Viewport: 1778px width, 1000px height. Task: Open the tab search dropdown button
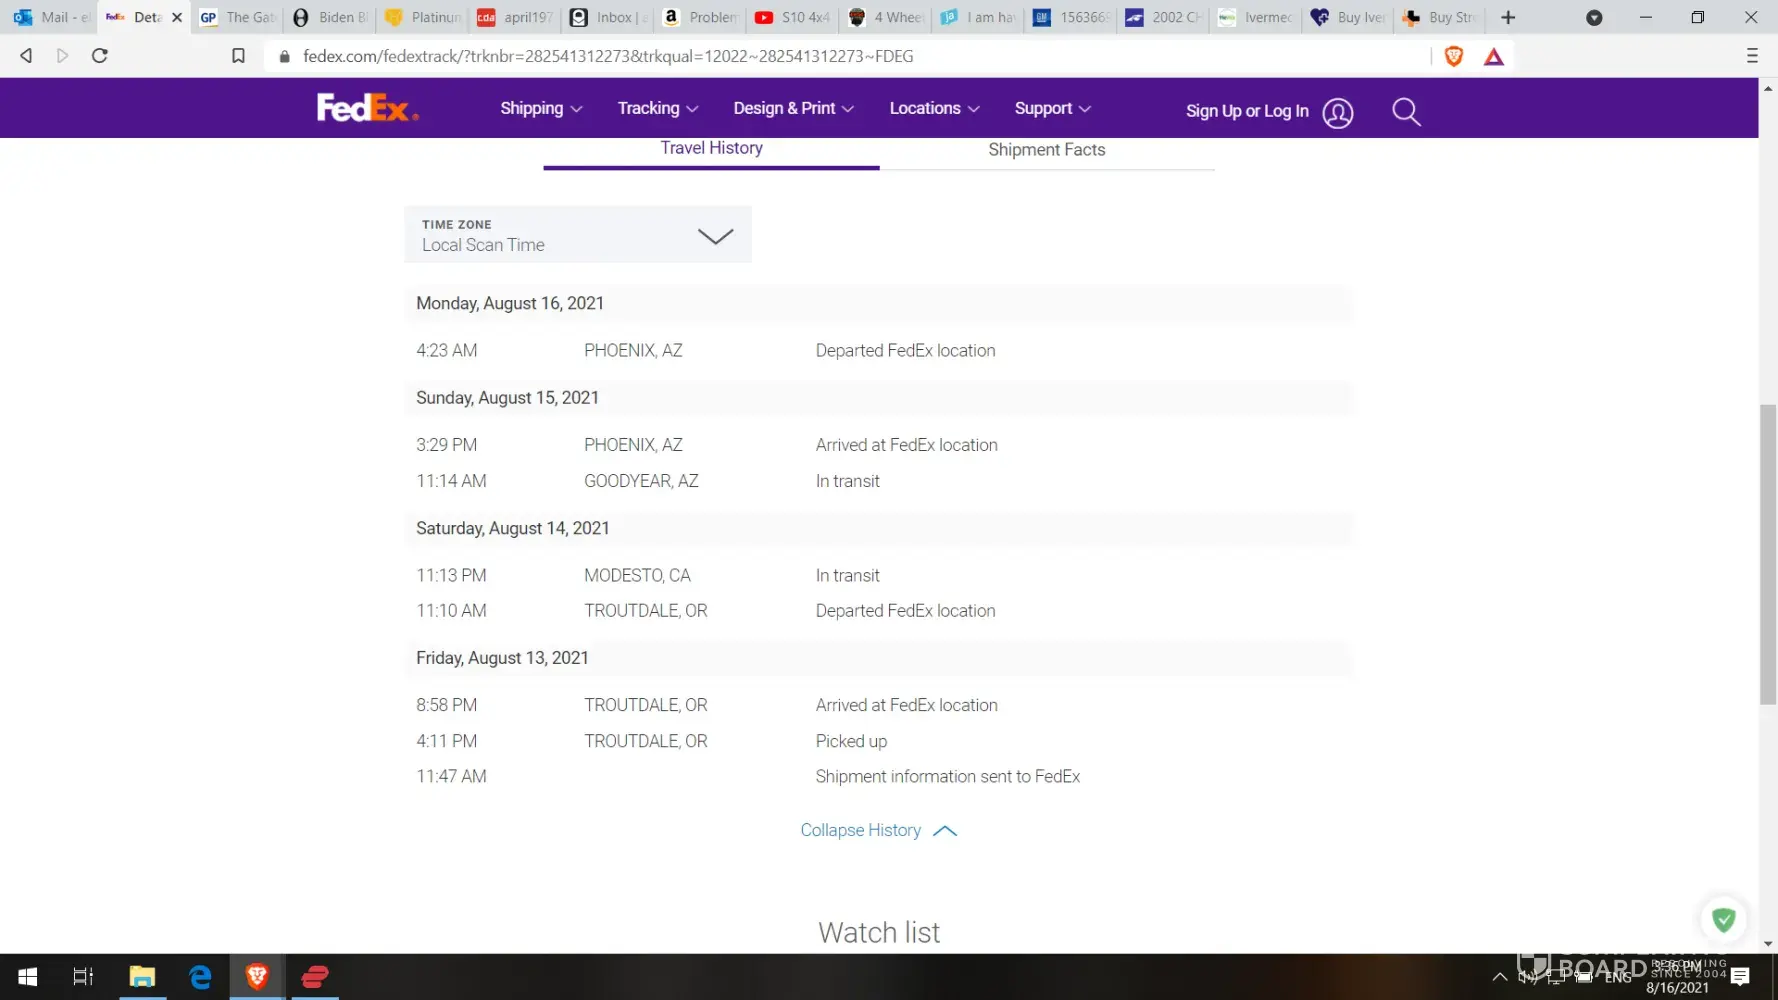[x=1594, y=17]
